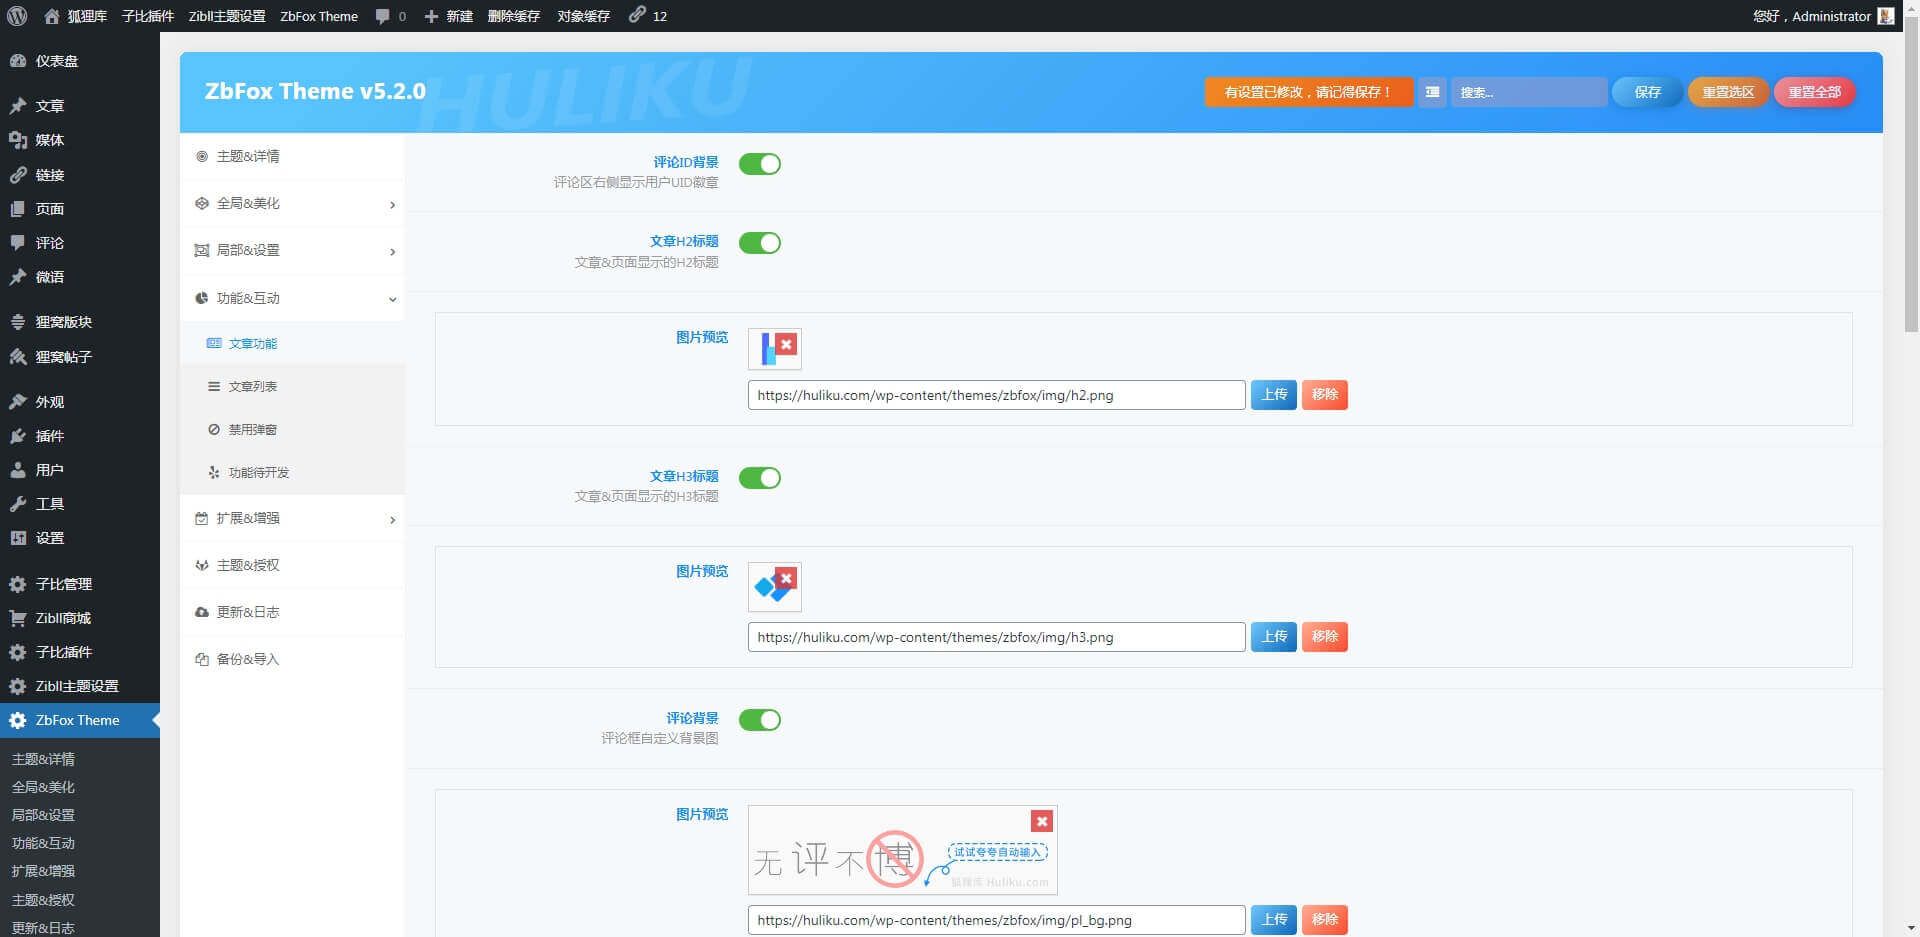Image resolution: width=1920 pixels, height=937 pixels.
Task: Expand the 扩展&增强 section
Action: click(292, 519)
